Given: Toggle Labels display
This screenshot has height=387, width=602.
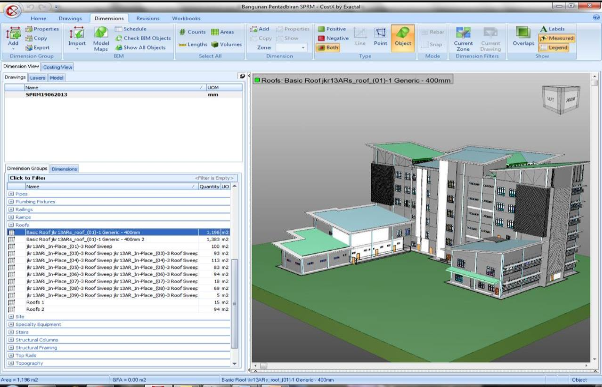Looking at the screenshot, I should pos(552,29).
